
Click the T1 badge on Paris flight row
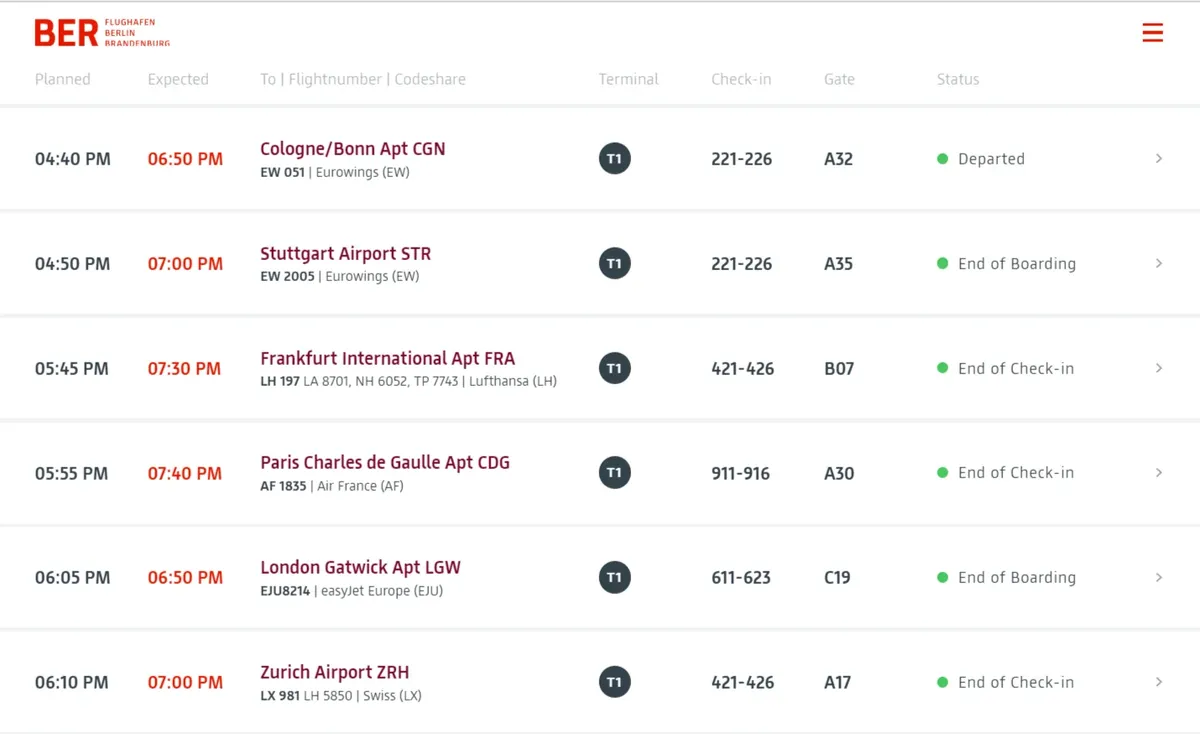click(x=614, y=473)
